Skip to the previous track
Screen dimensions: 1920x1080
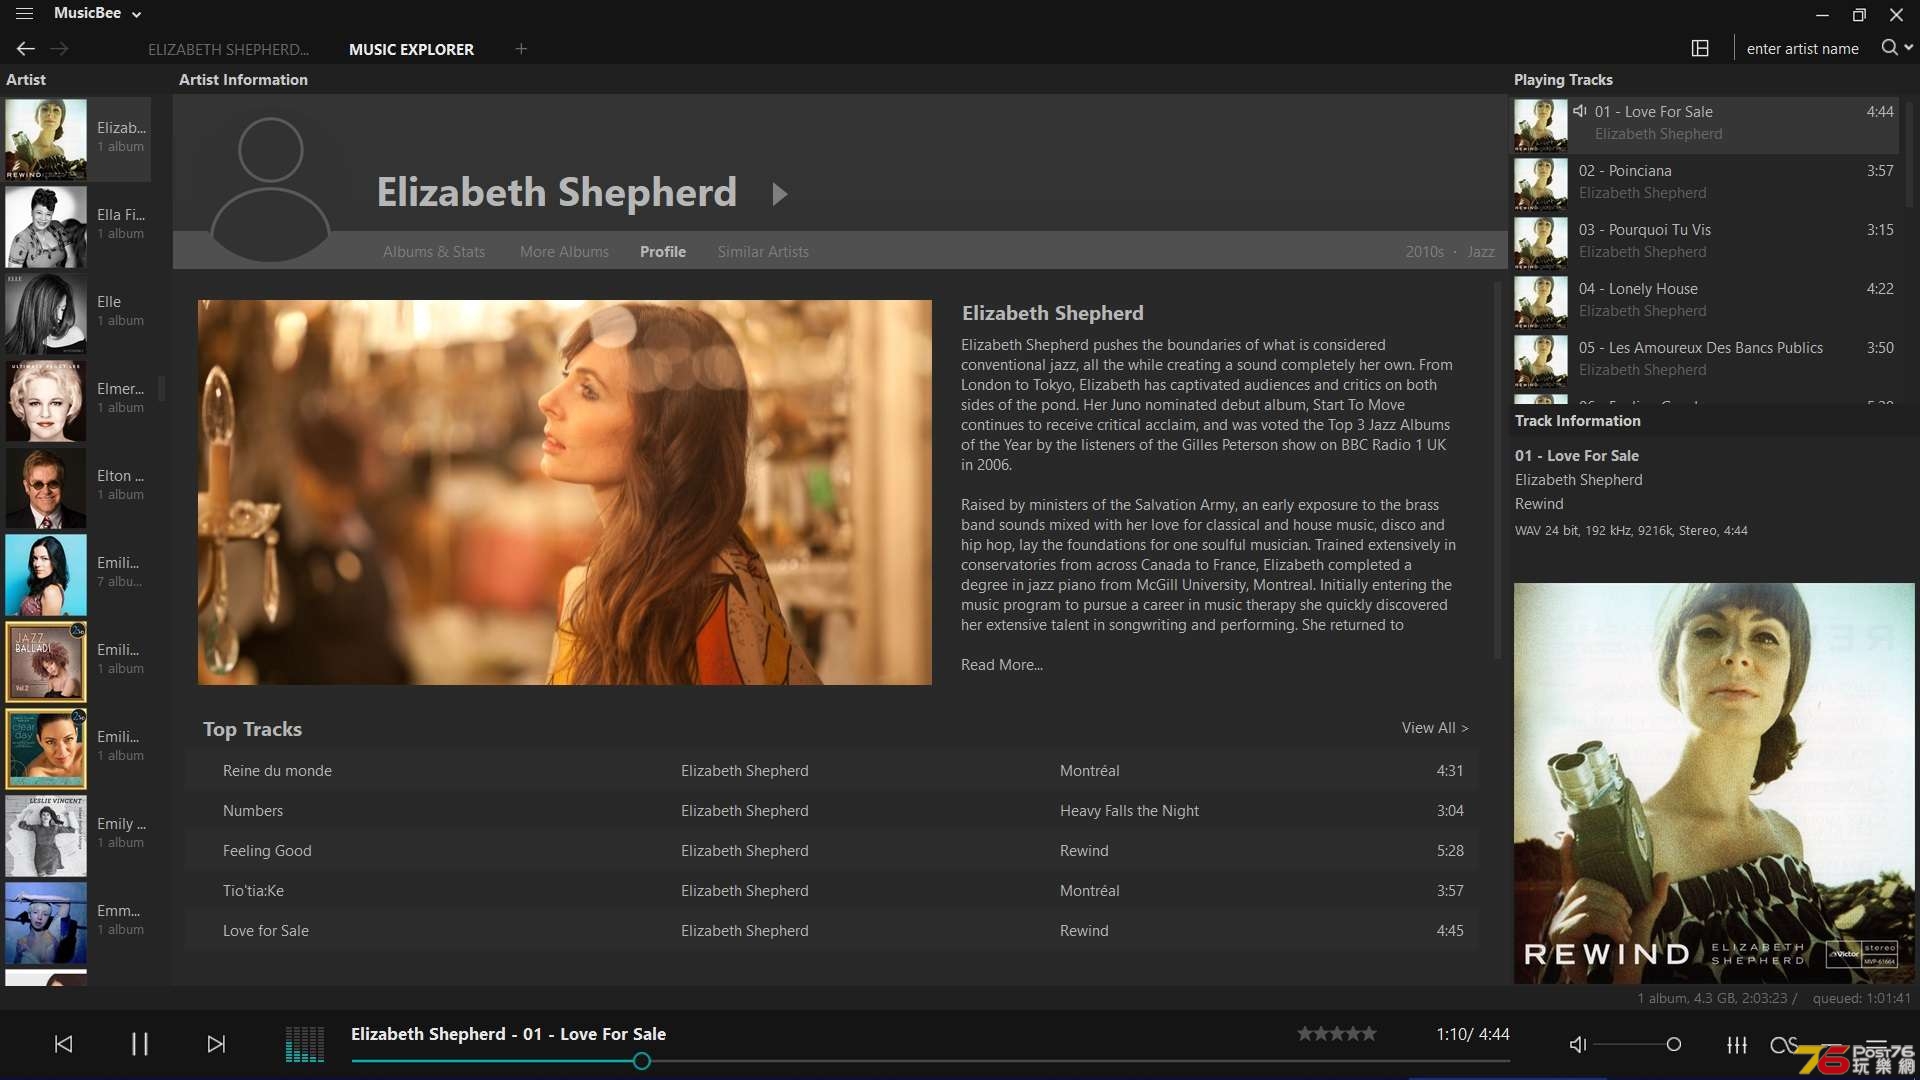tap(63, 1044)
